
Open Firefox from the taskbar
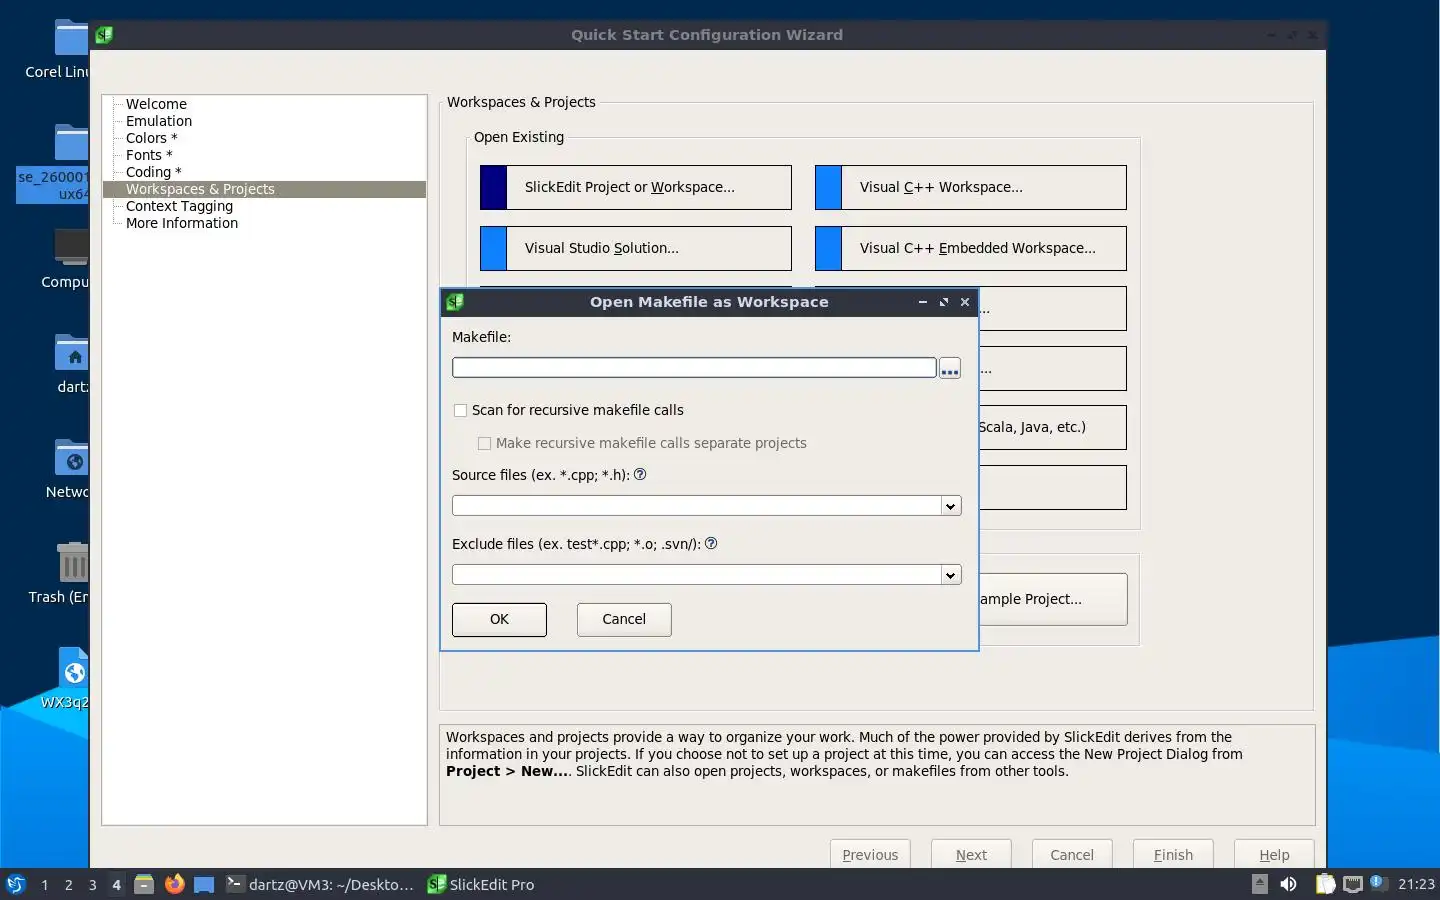coord(174,884)
